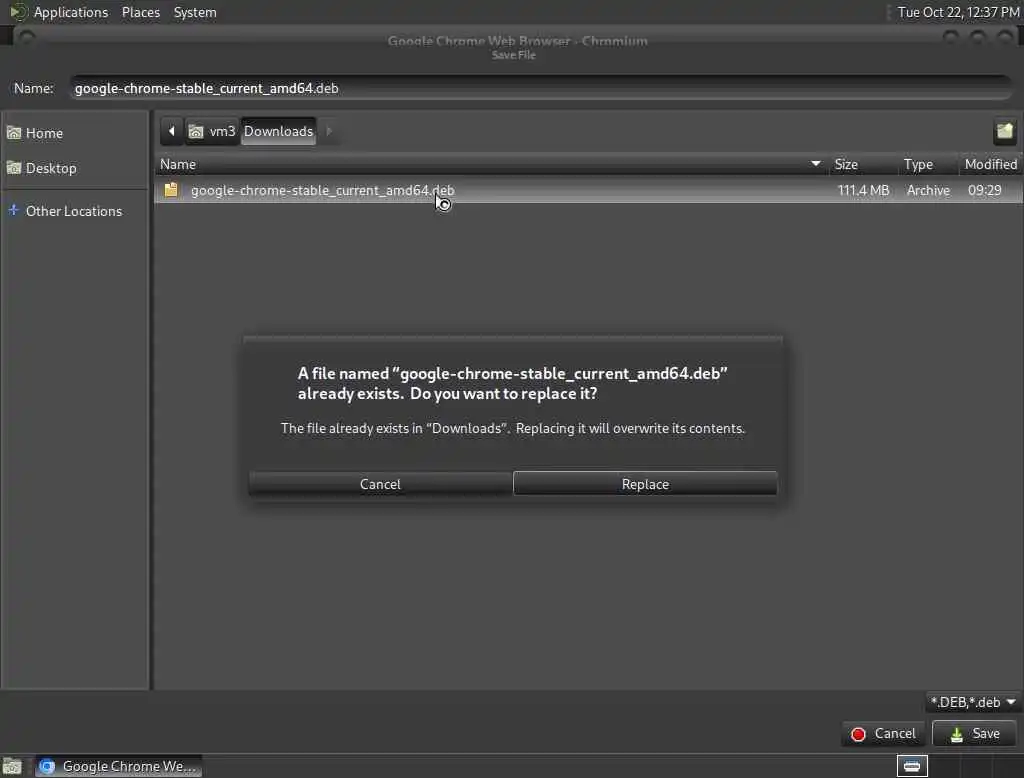Screen dimensions: 1024x778
Task: Sort files by the Modified column
Action: tap(991, 165)
